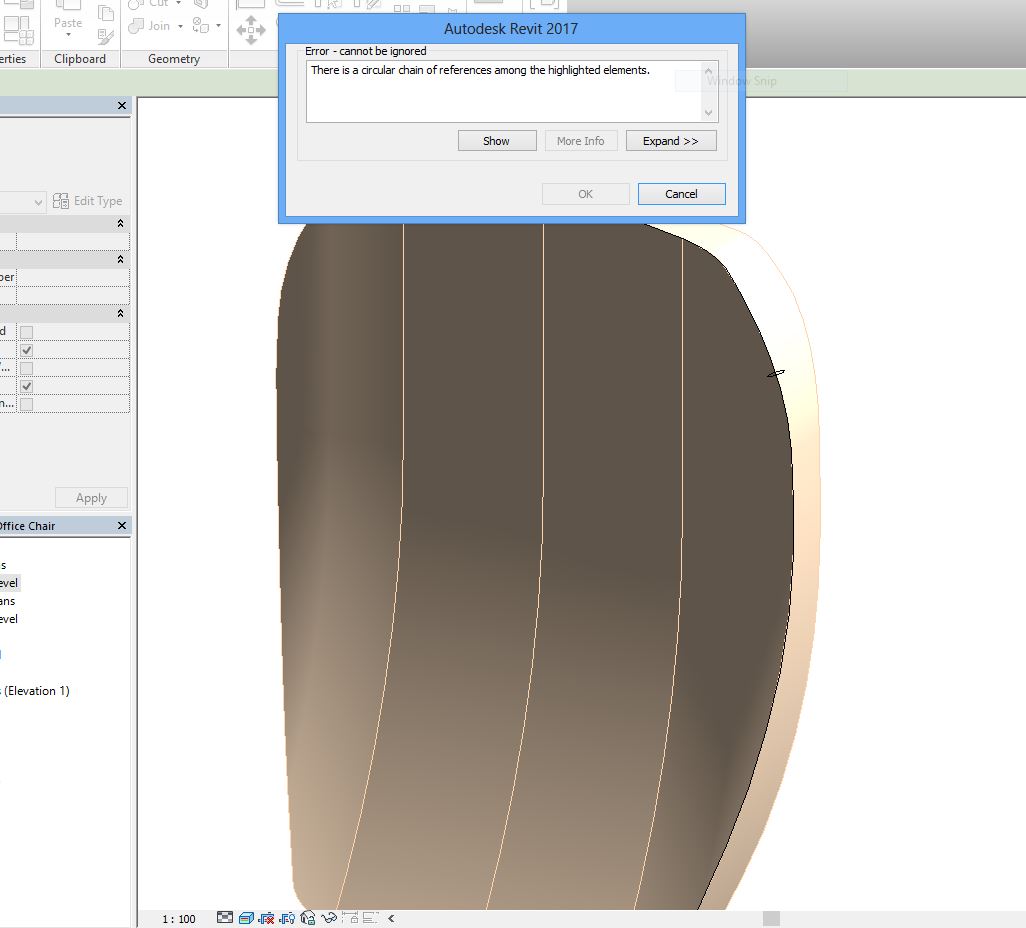Click the shadows toggle in status bar
Image resolution: width=1026 pixels, height=928 pixels.
coord(265,917)
